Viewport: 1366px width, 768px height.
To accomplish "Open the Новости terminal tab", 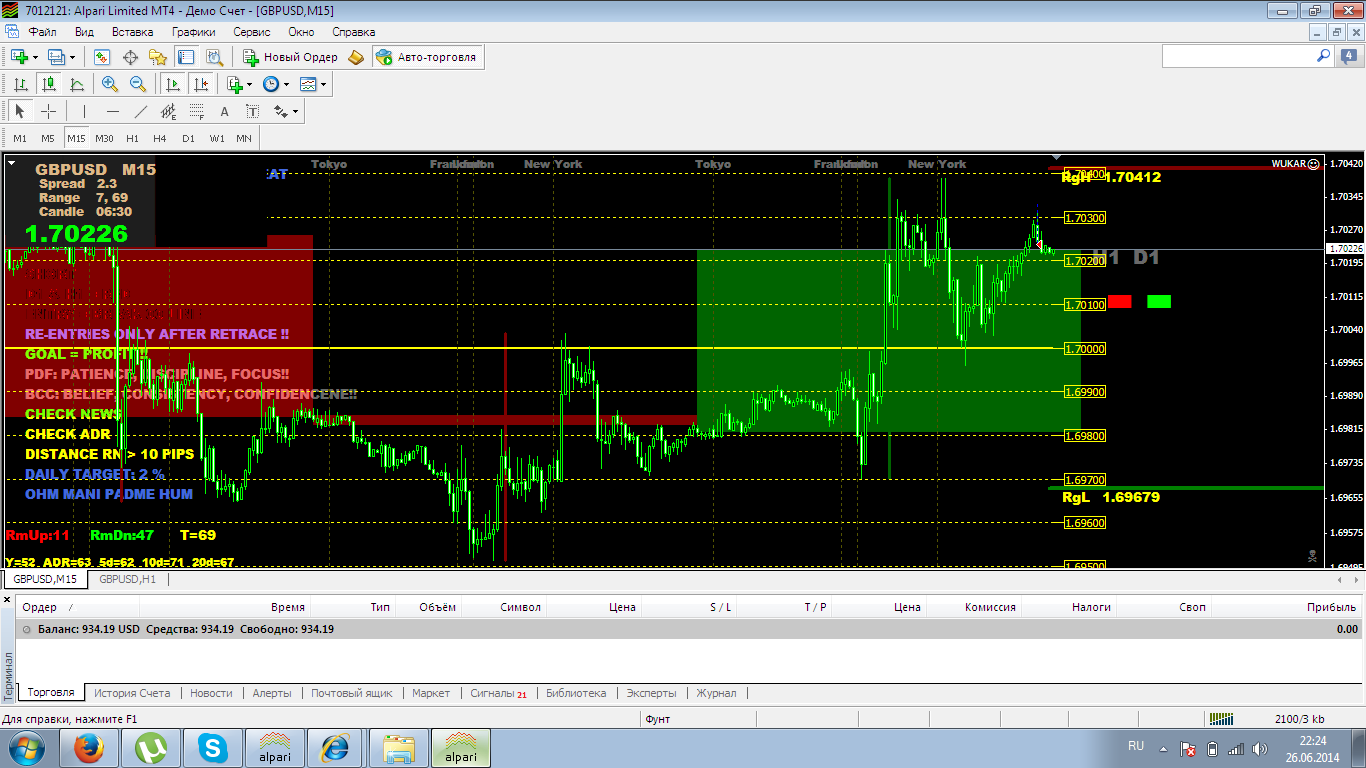I will point(211,693).
